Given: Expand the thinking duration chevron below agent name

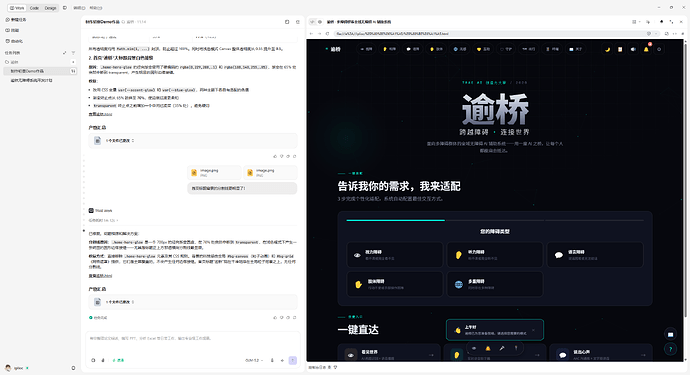Looking at the screenshot, I should point(117,221).
